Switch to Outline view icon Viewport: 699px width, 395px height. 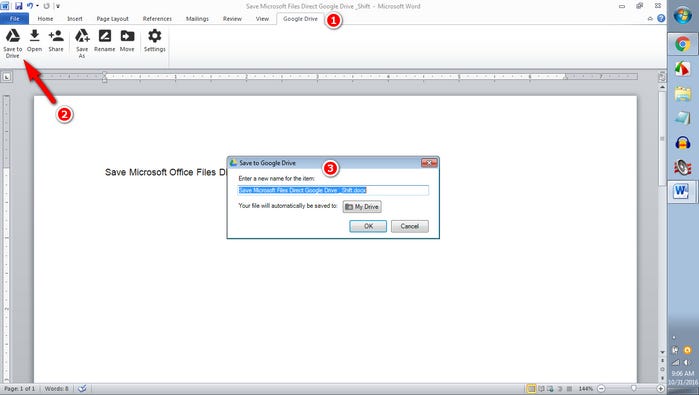pos(560,389)
